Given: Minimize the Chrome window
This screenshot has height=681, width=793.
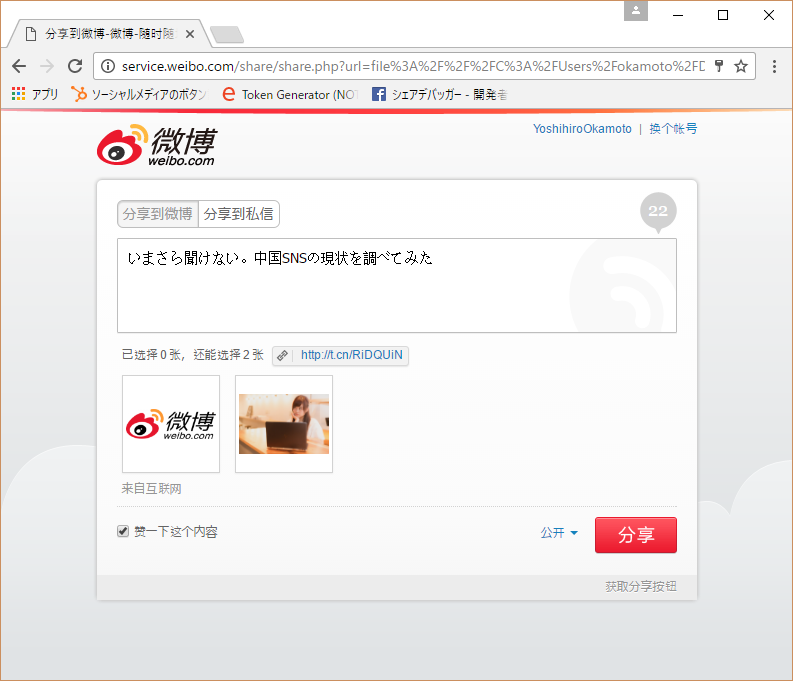Looking at the screenshot, I should [678, 15].
